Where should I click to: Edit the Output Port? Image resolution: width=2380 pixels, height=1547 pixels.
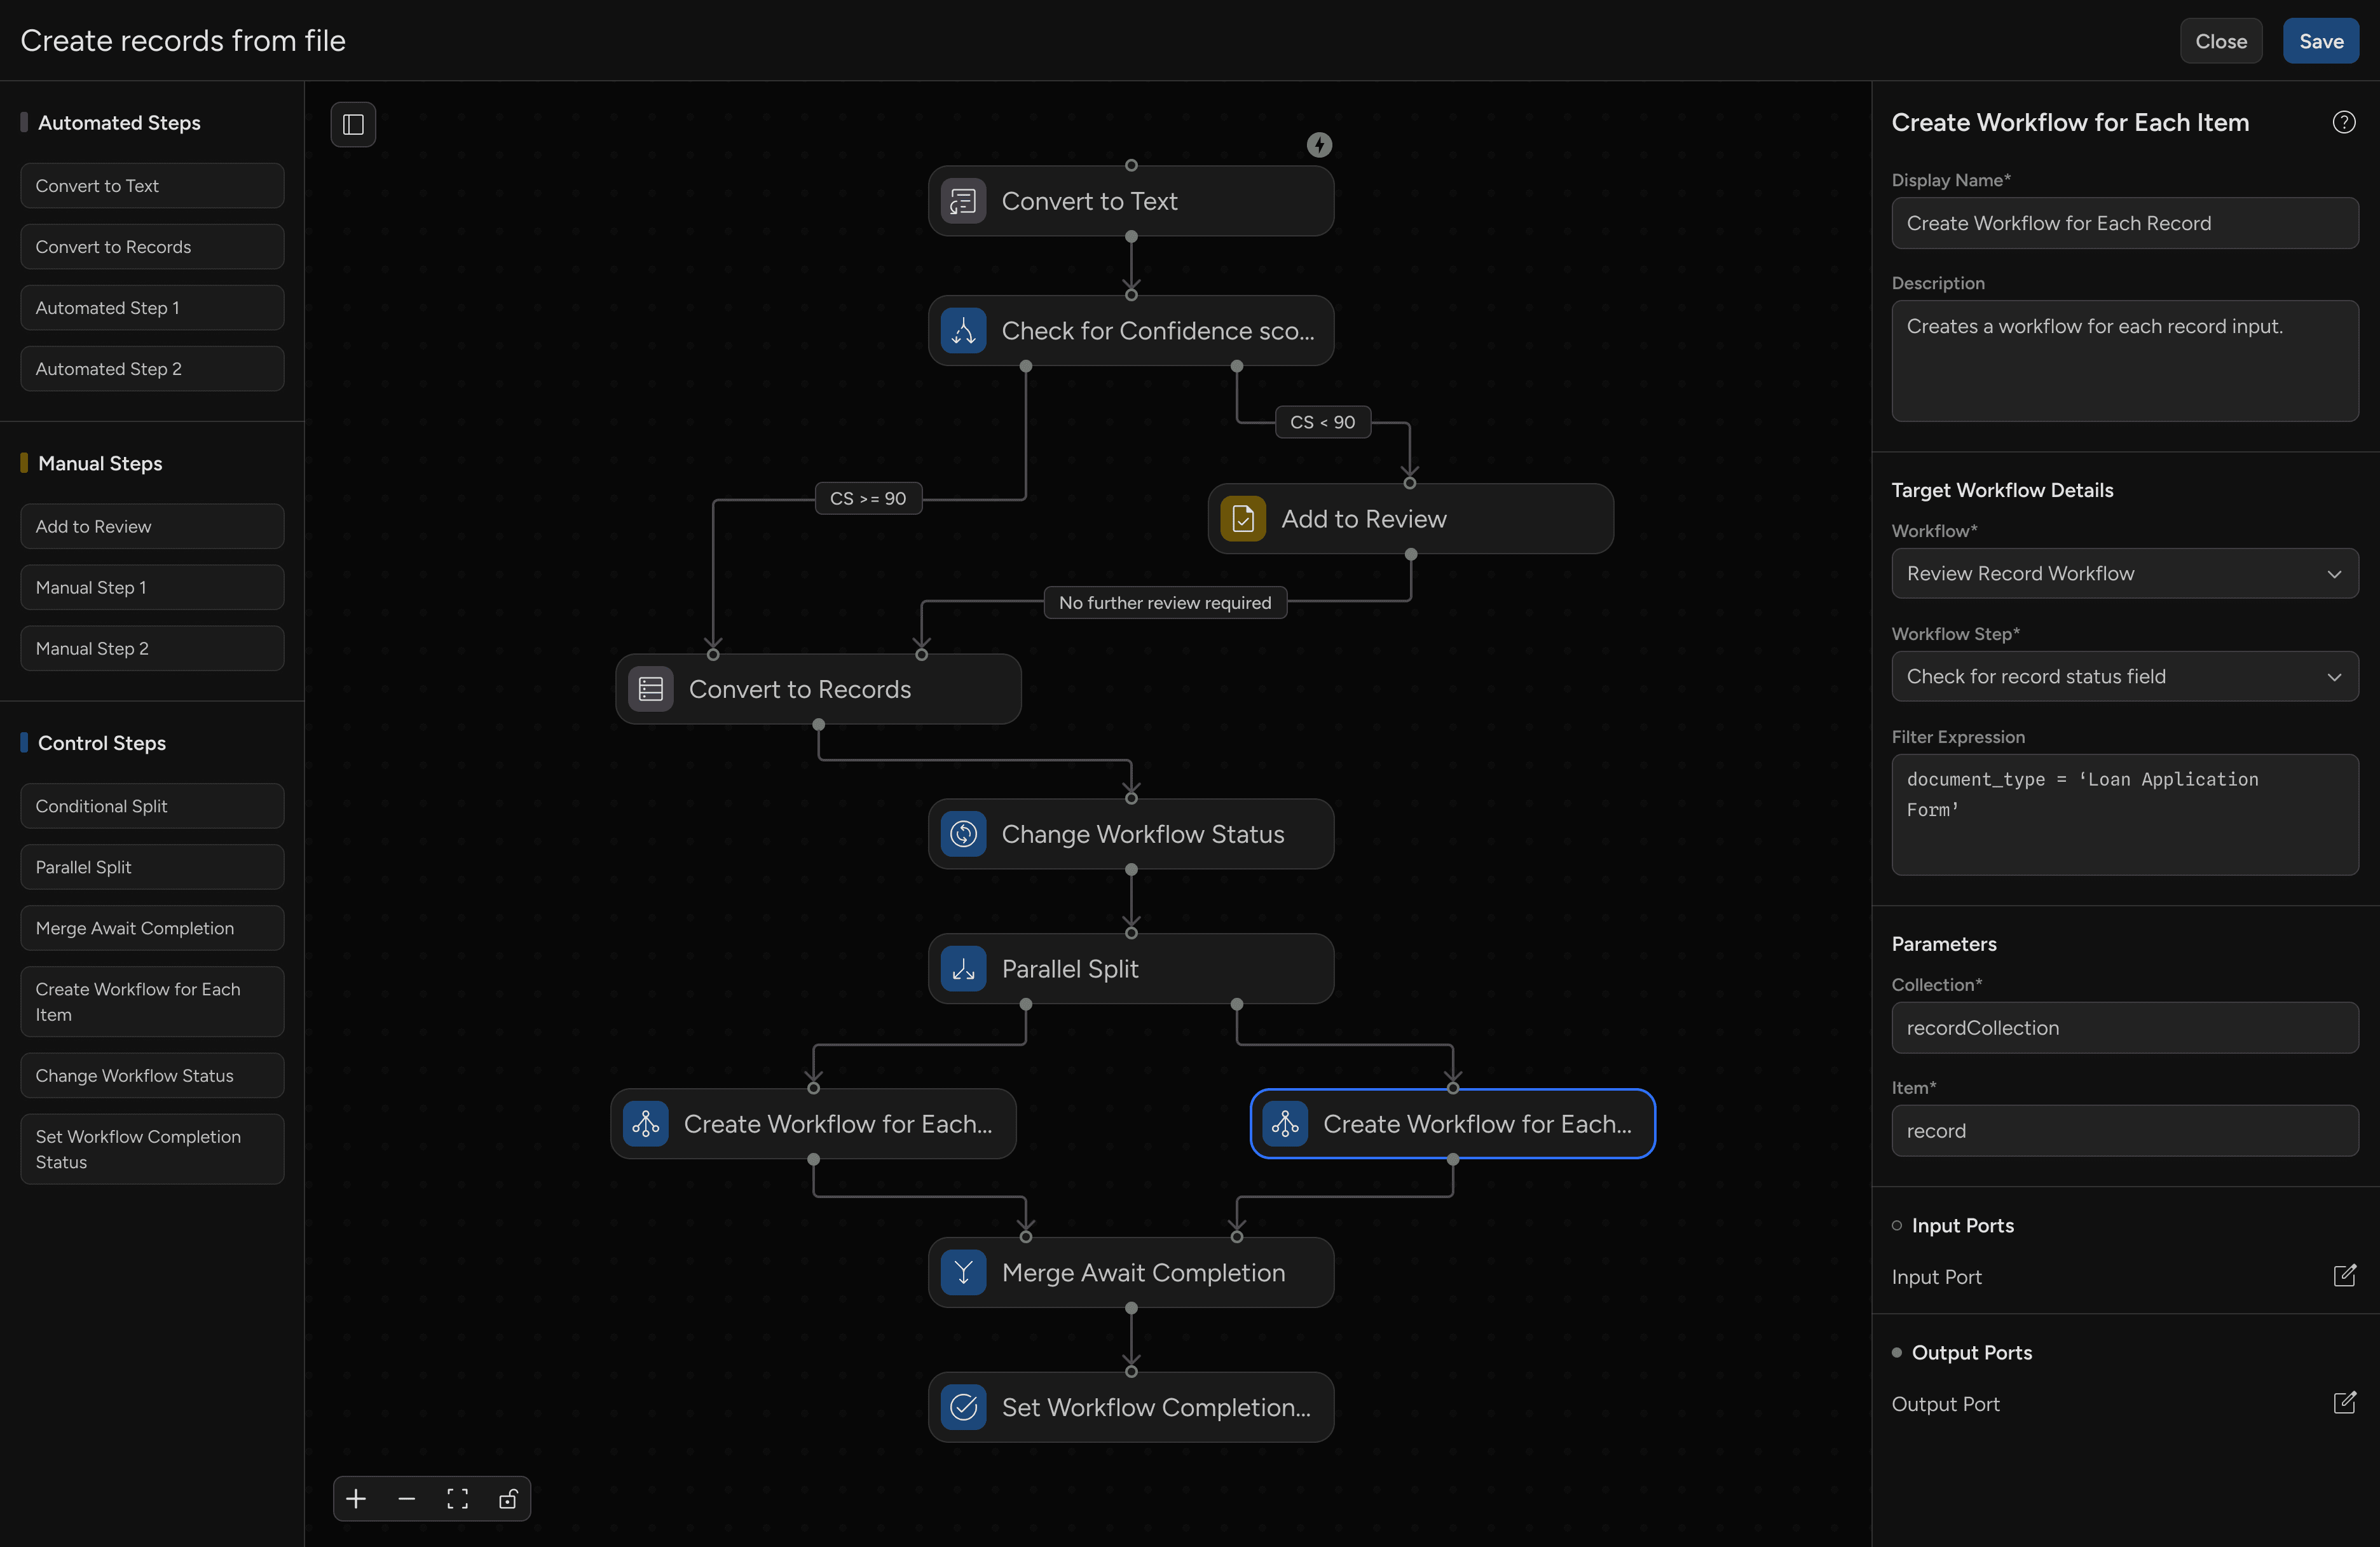click(2345, 1403)
